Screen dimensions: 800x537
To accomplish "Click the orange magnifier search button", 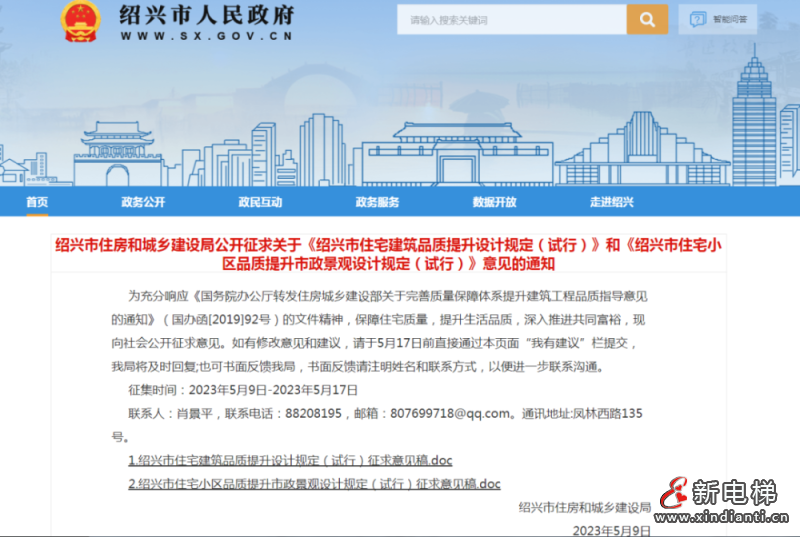I will [647, 19].
